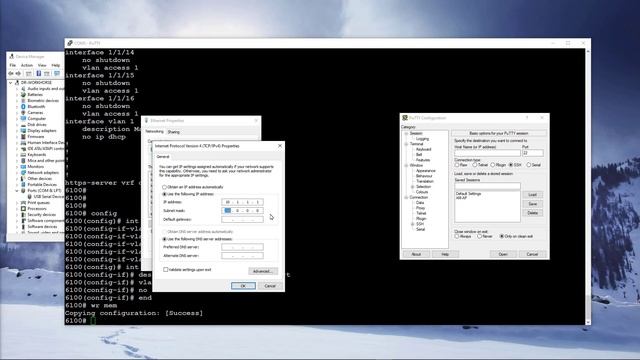Screen dimensions: 640x360
Task: Select the Monitors device icon
Action: 23,167
